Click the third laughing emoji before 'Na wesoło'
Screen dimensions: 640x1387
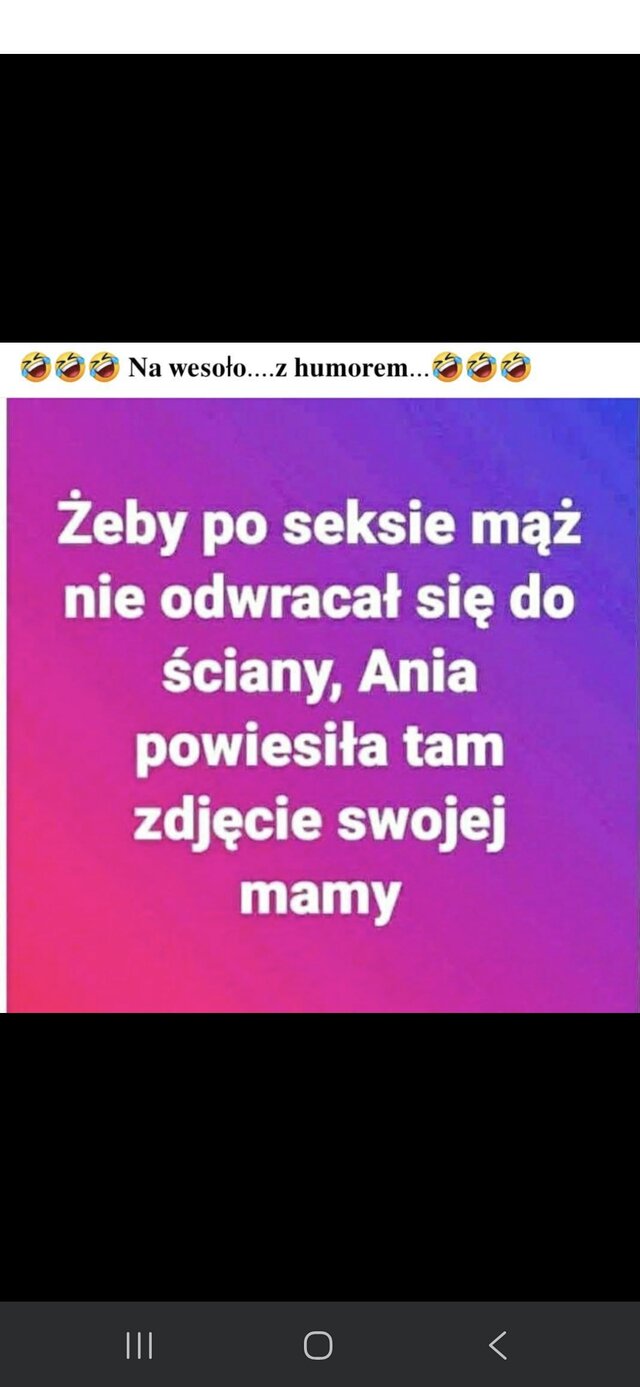tap(104, 368)
